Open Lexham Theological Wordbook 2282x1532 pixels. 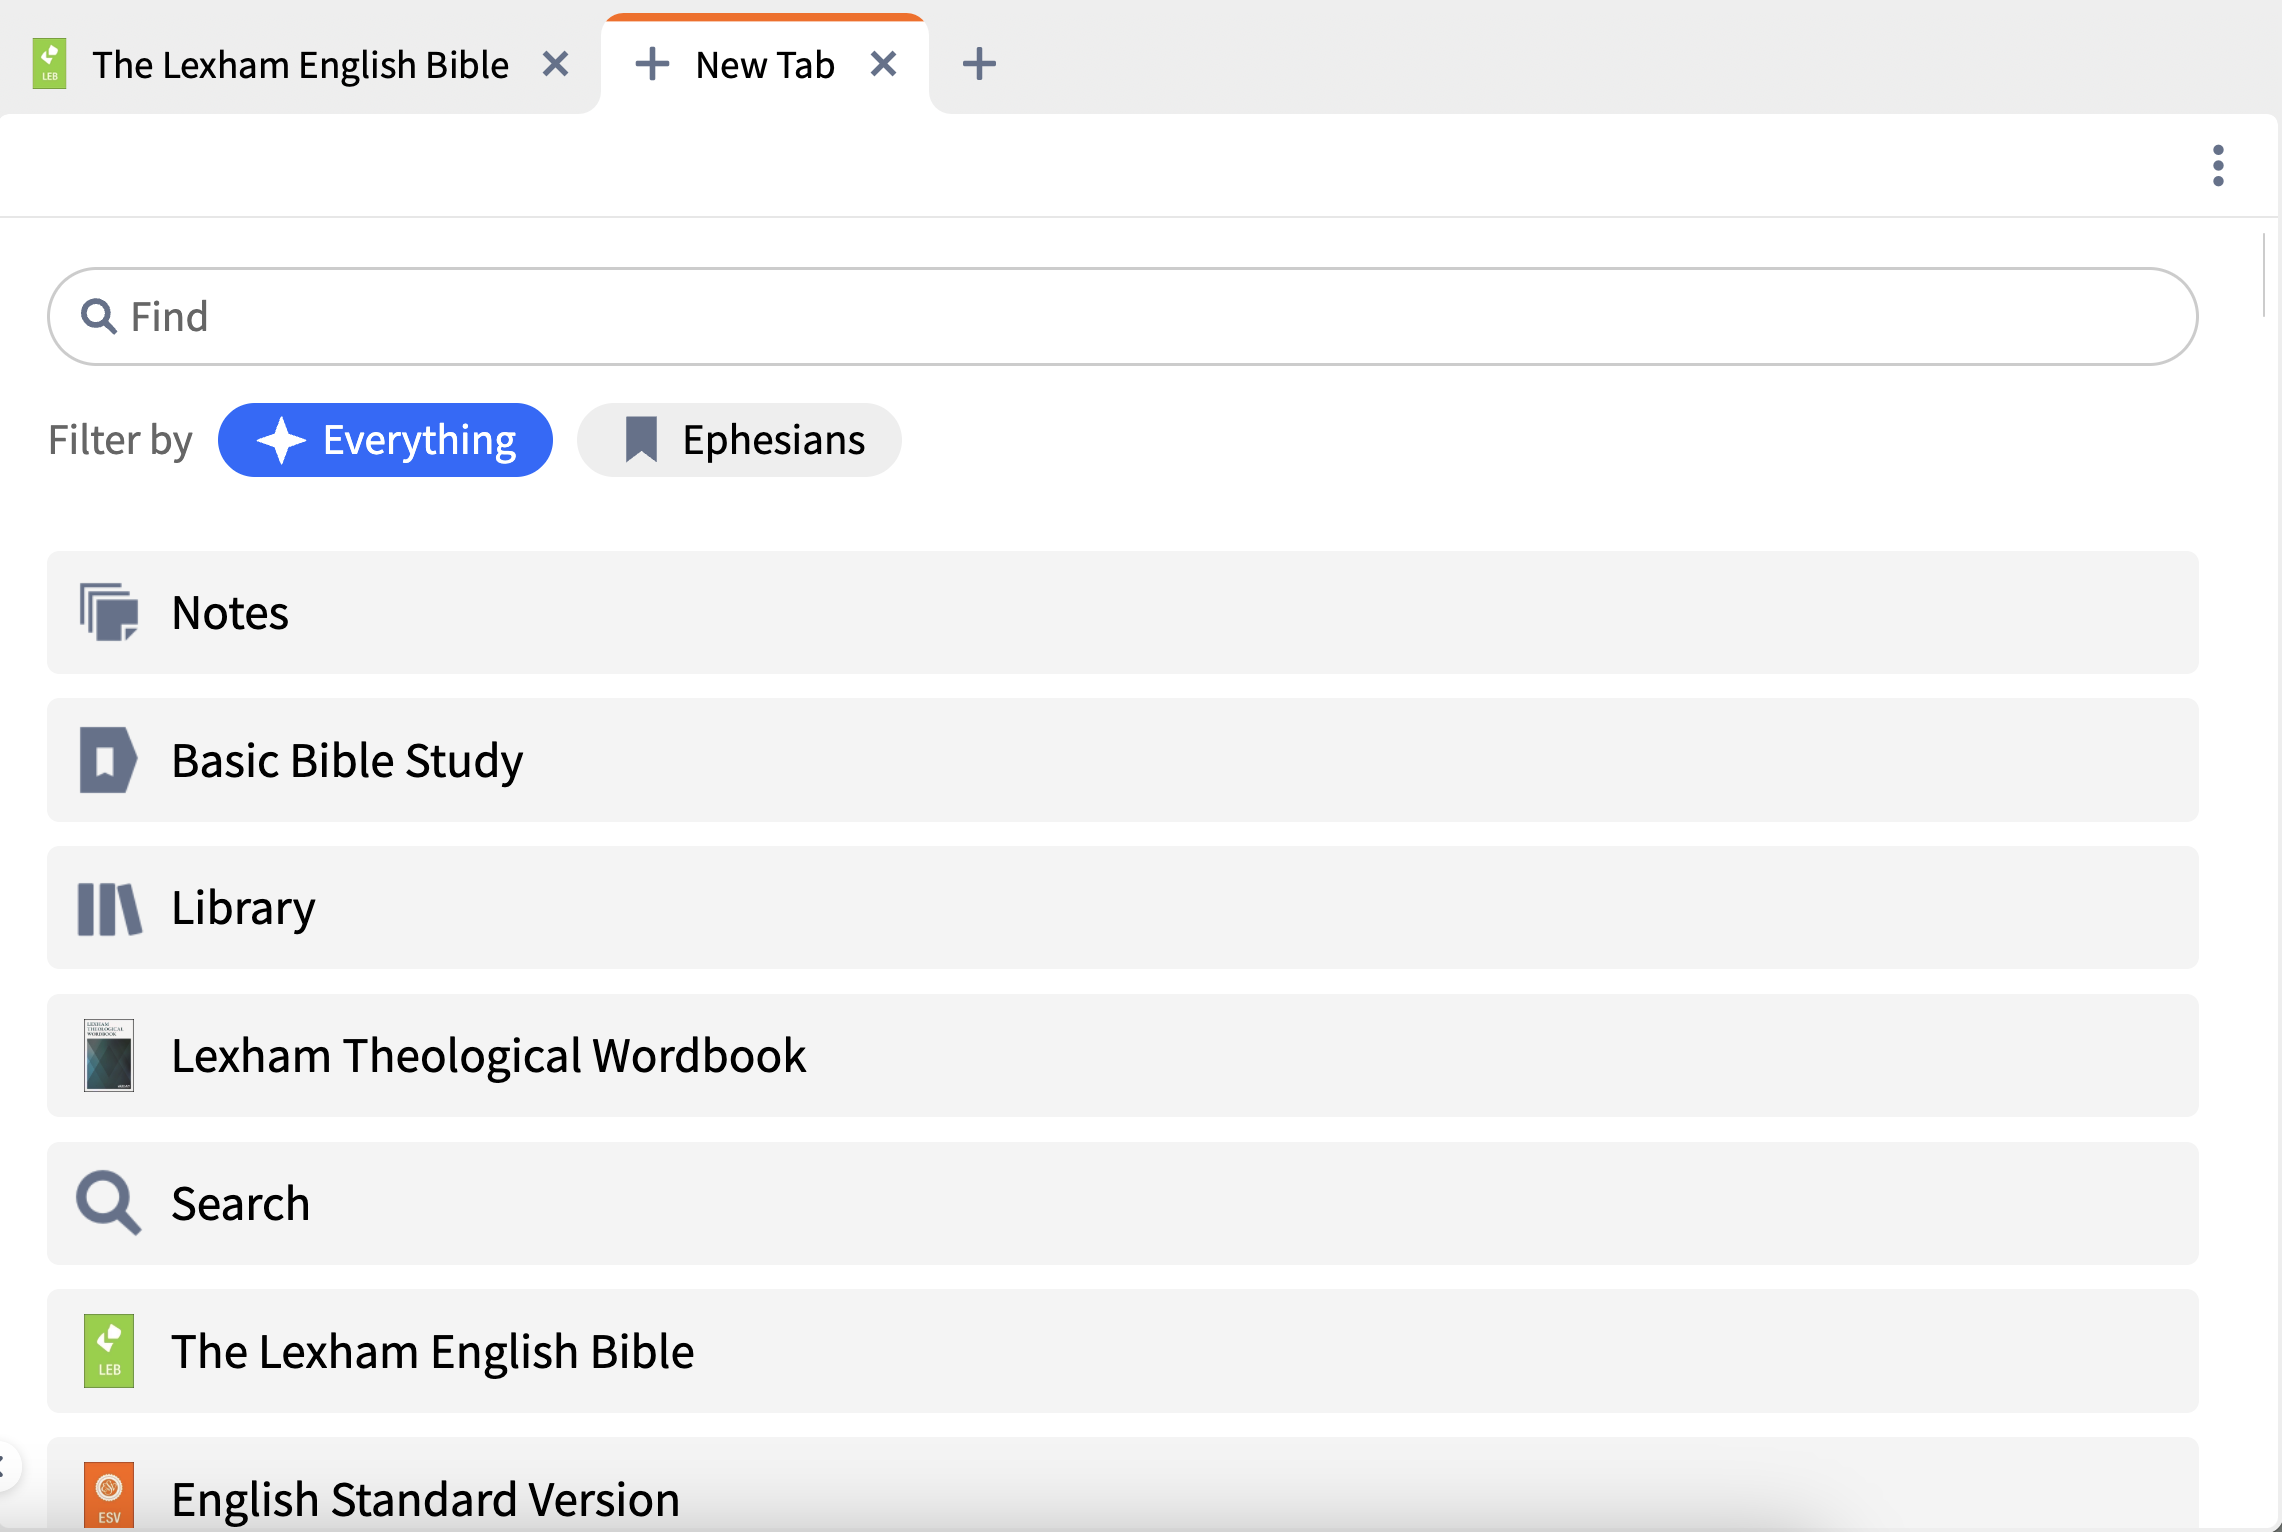[1122, 1055]
